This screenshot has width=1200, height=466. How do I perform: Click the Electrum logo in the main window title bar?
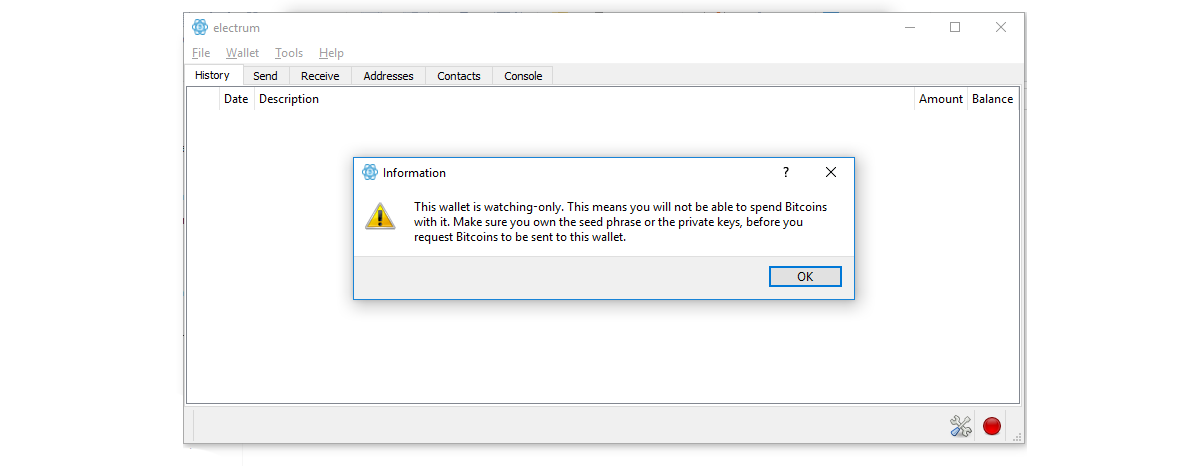click(x=200, y=27)
